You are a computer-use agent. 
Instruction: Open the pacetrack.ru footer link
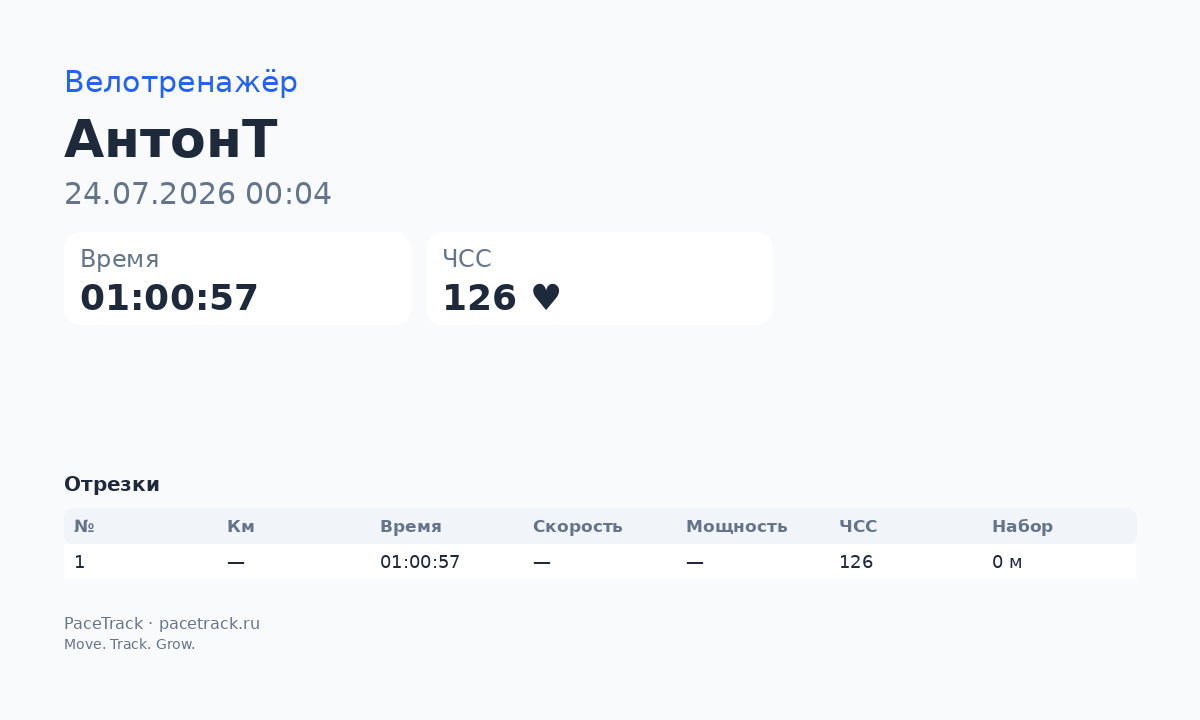pos(209,624)
